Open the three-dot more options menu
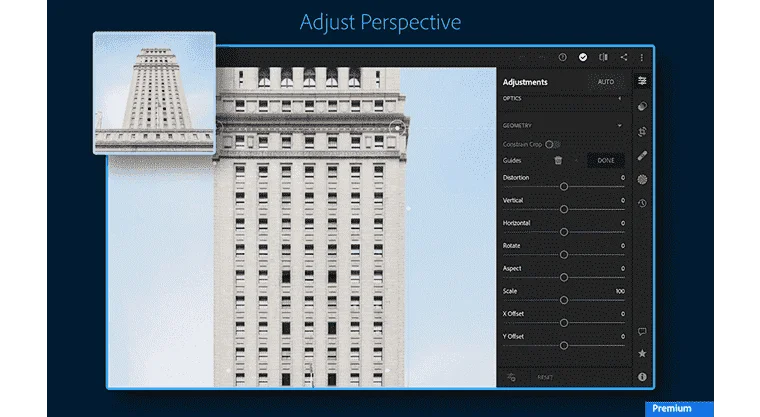 point(642,57)
